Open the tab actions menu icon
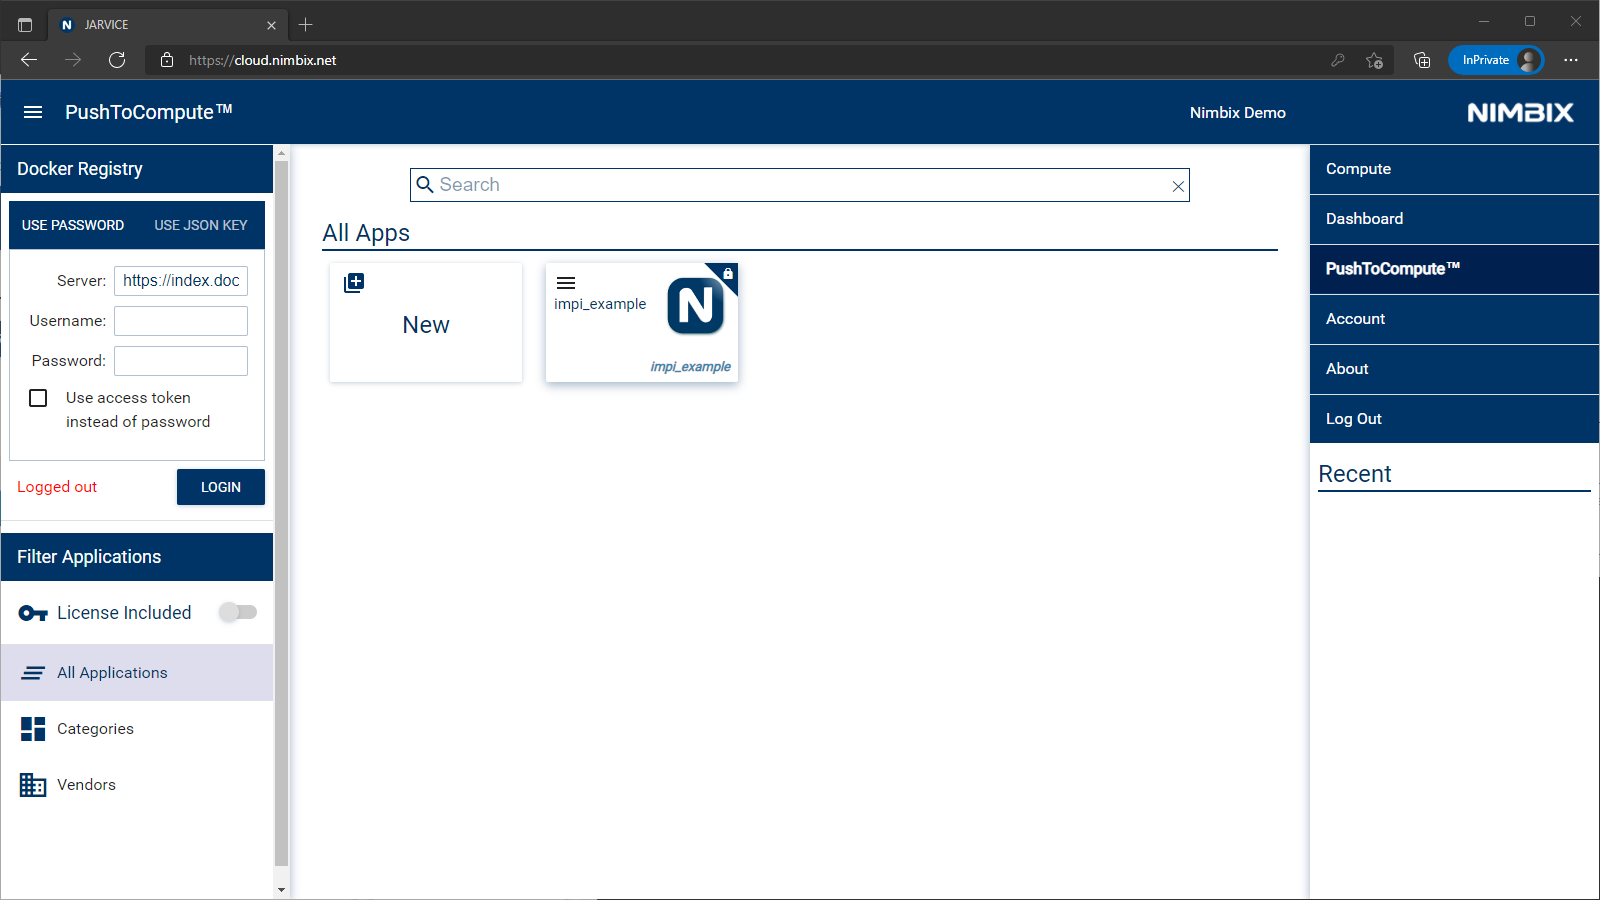Screen dimensions: 1600x900 click(x=25, y=25)
